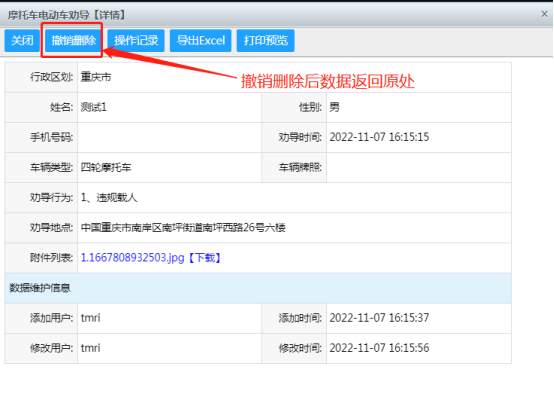
Task: Click the empty 车辆牌照 field
Action: pos(419,167)
